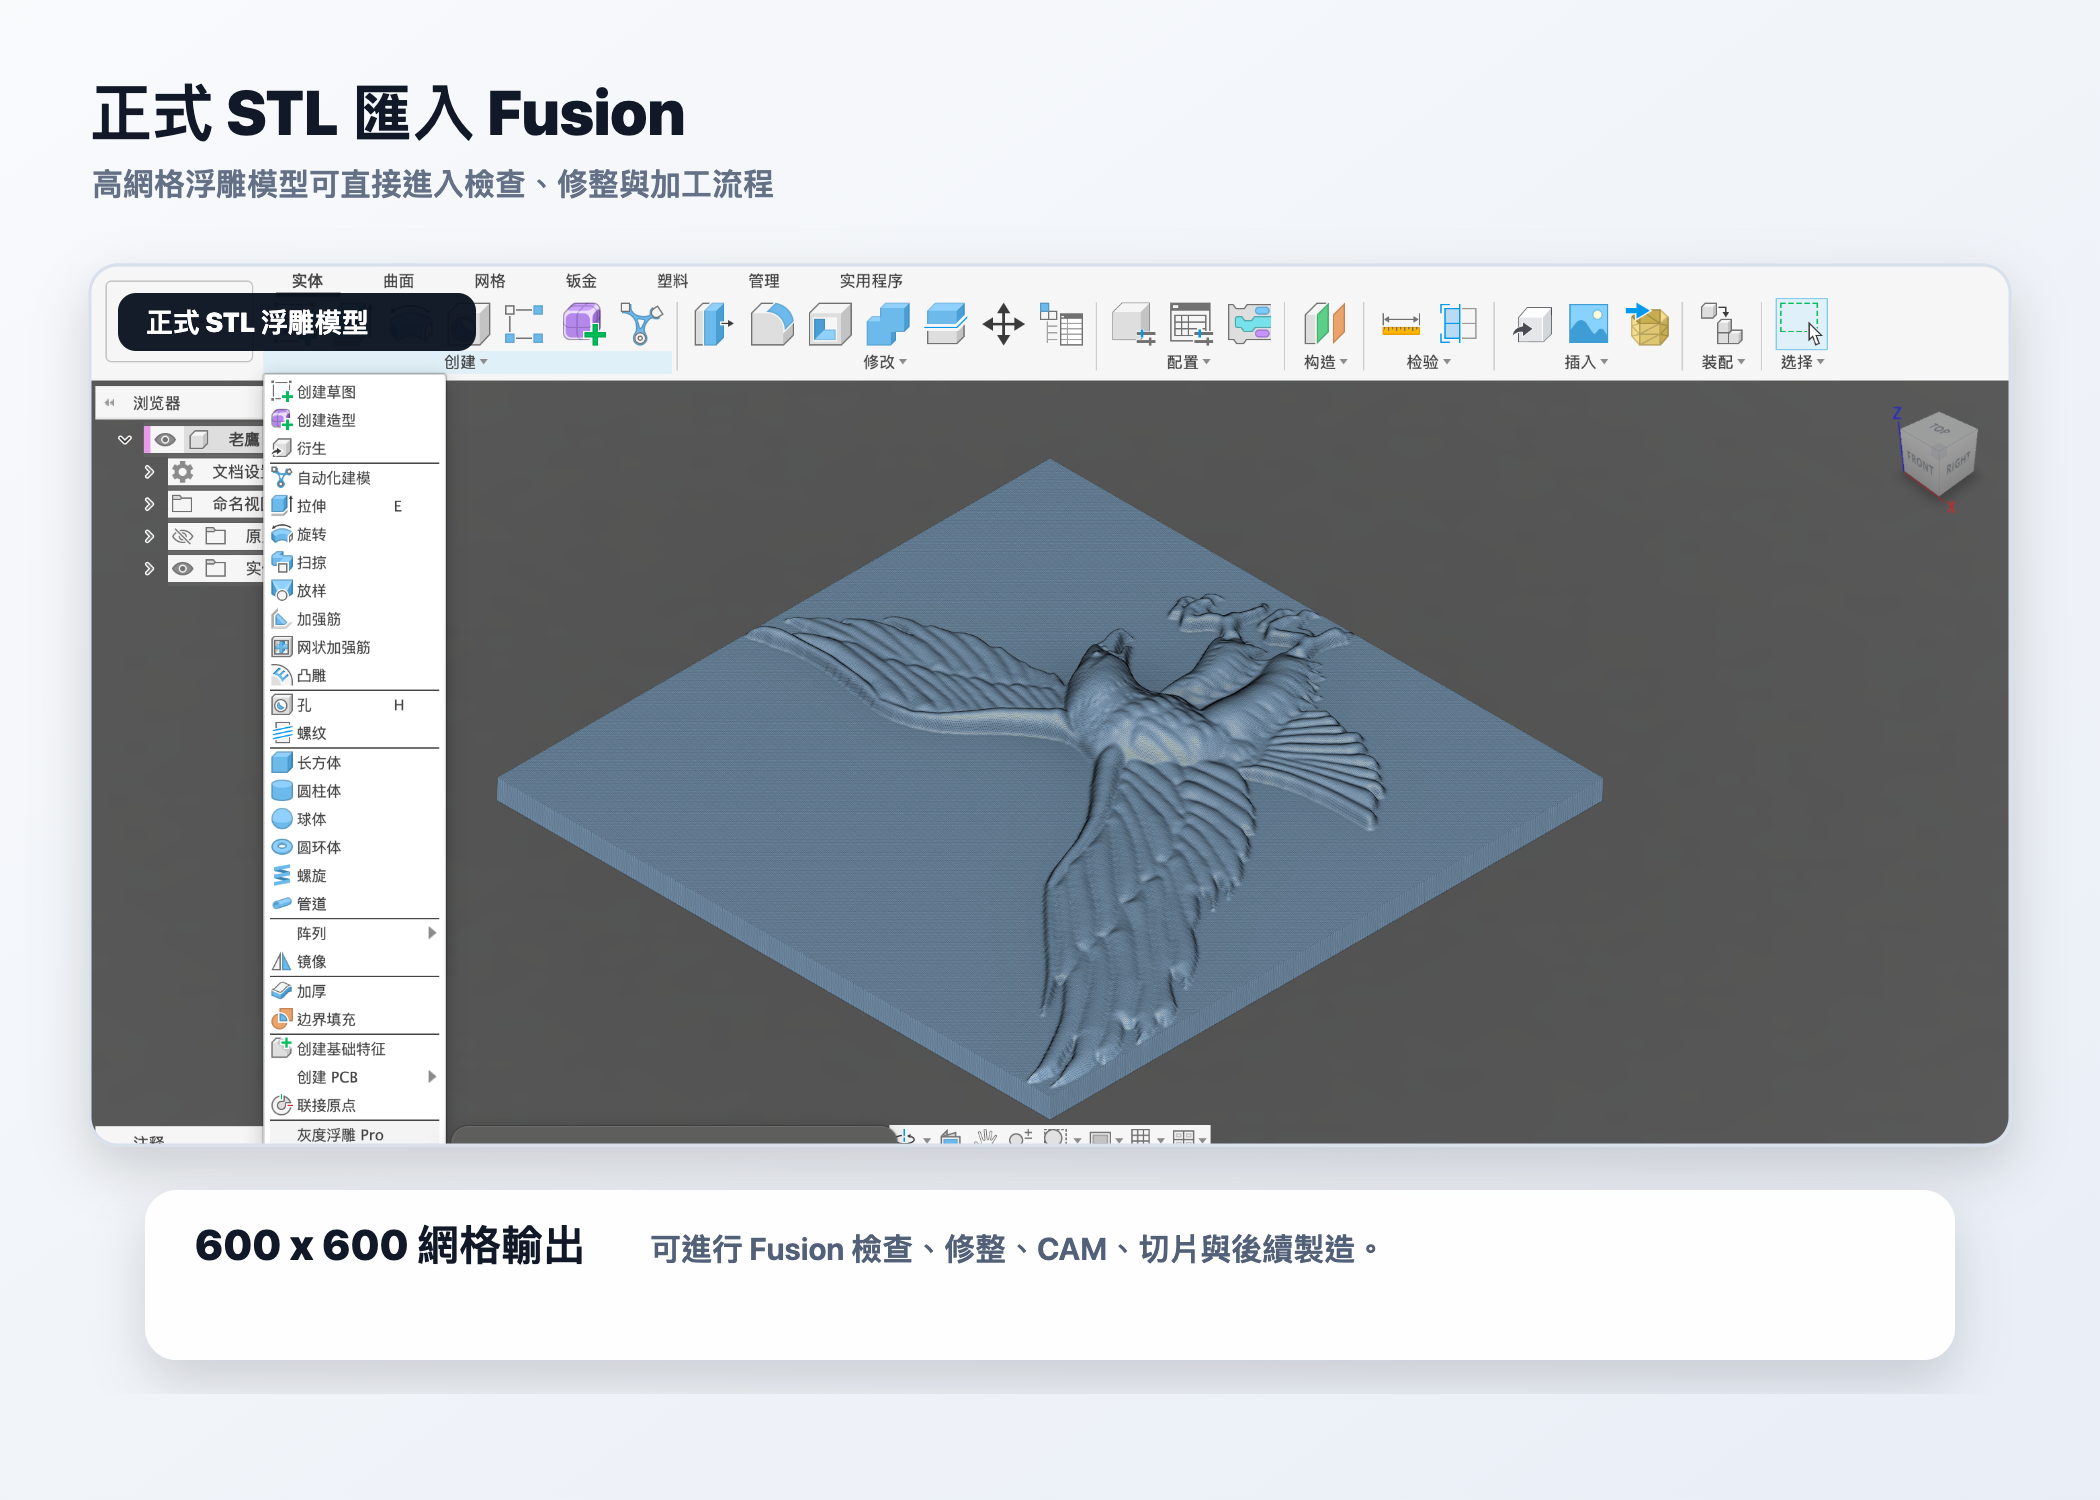
Task: Click the Insert Mesh gold icon
Action: click(x=1647, y=324)
